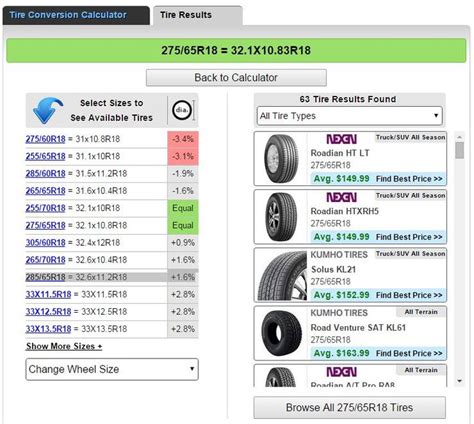The height and width of the screenshot is (424, 474).
Task: Select the 265/70R18 tire size
Action: coord(45,260)
